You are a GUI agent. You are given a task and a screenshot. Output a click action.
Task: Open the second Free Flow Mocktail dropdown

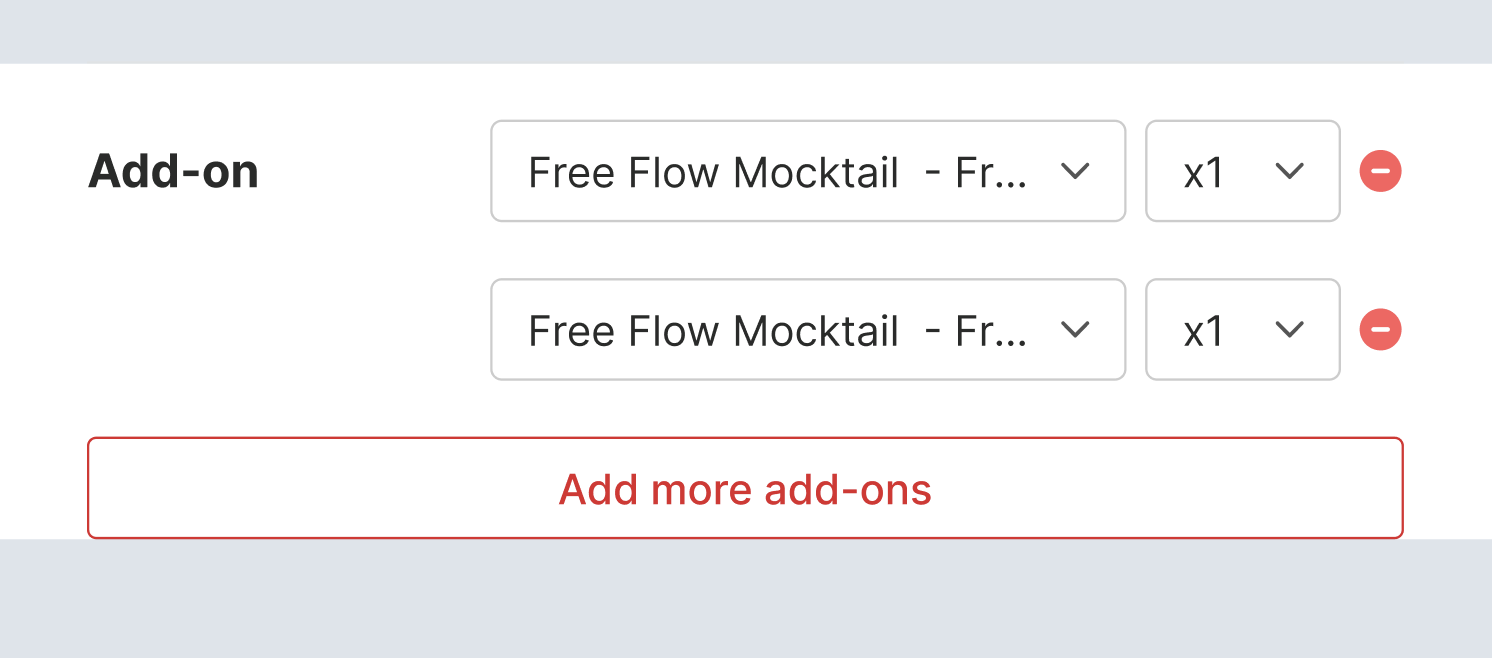pyautogui.click(x=807, y=329)
